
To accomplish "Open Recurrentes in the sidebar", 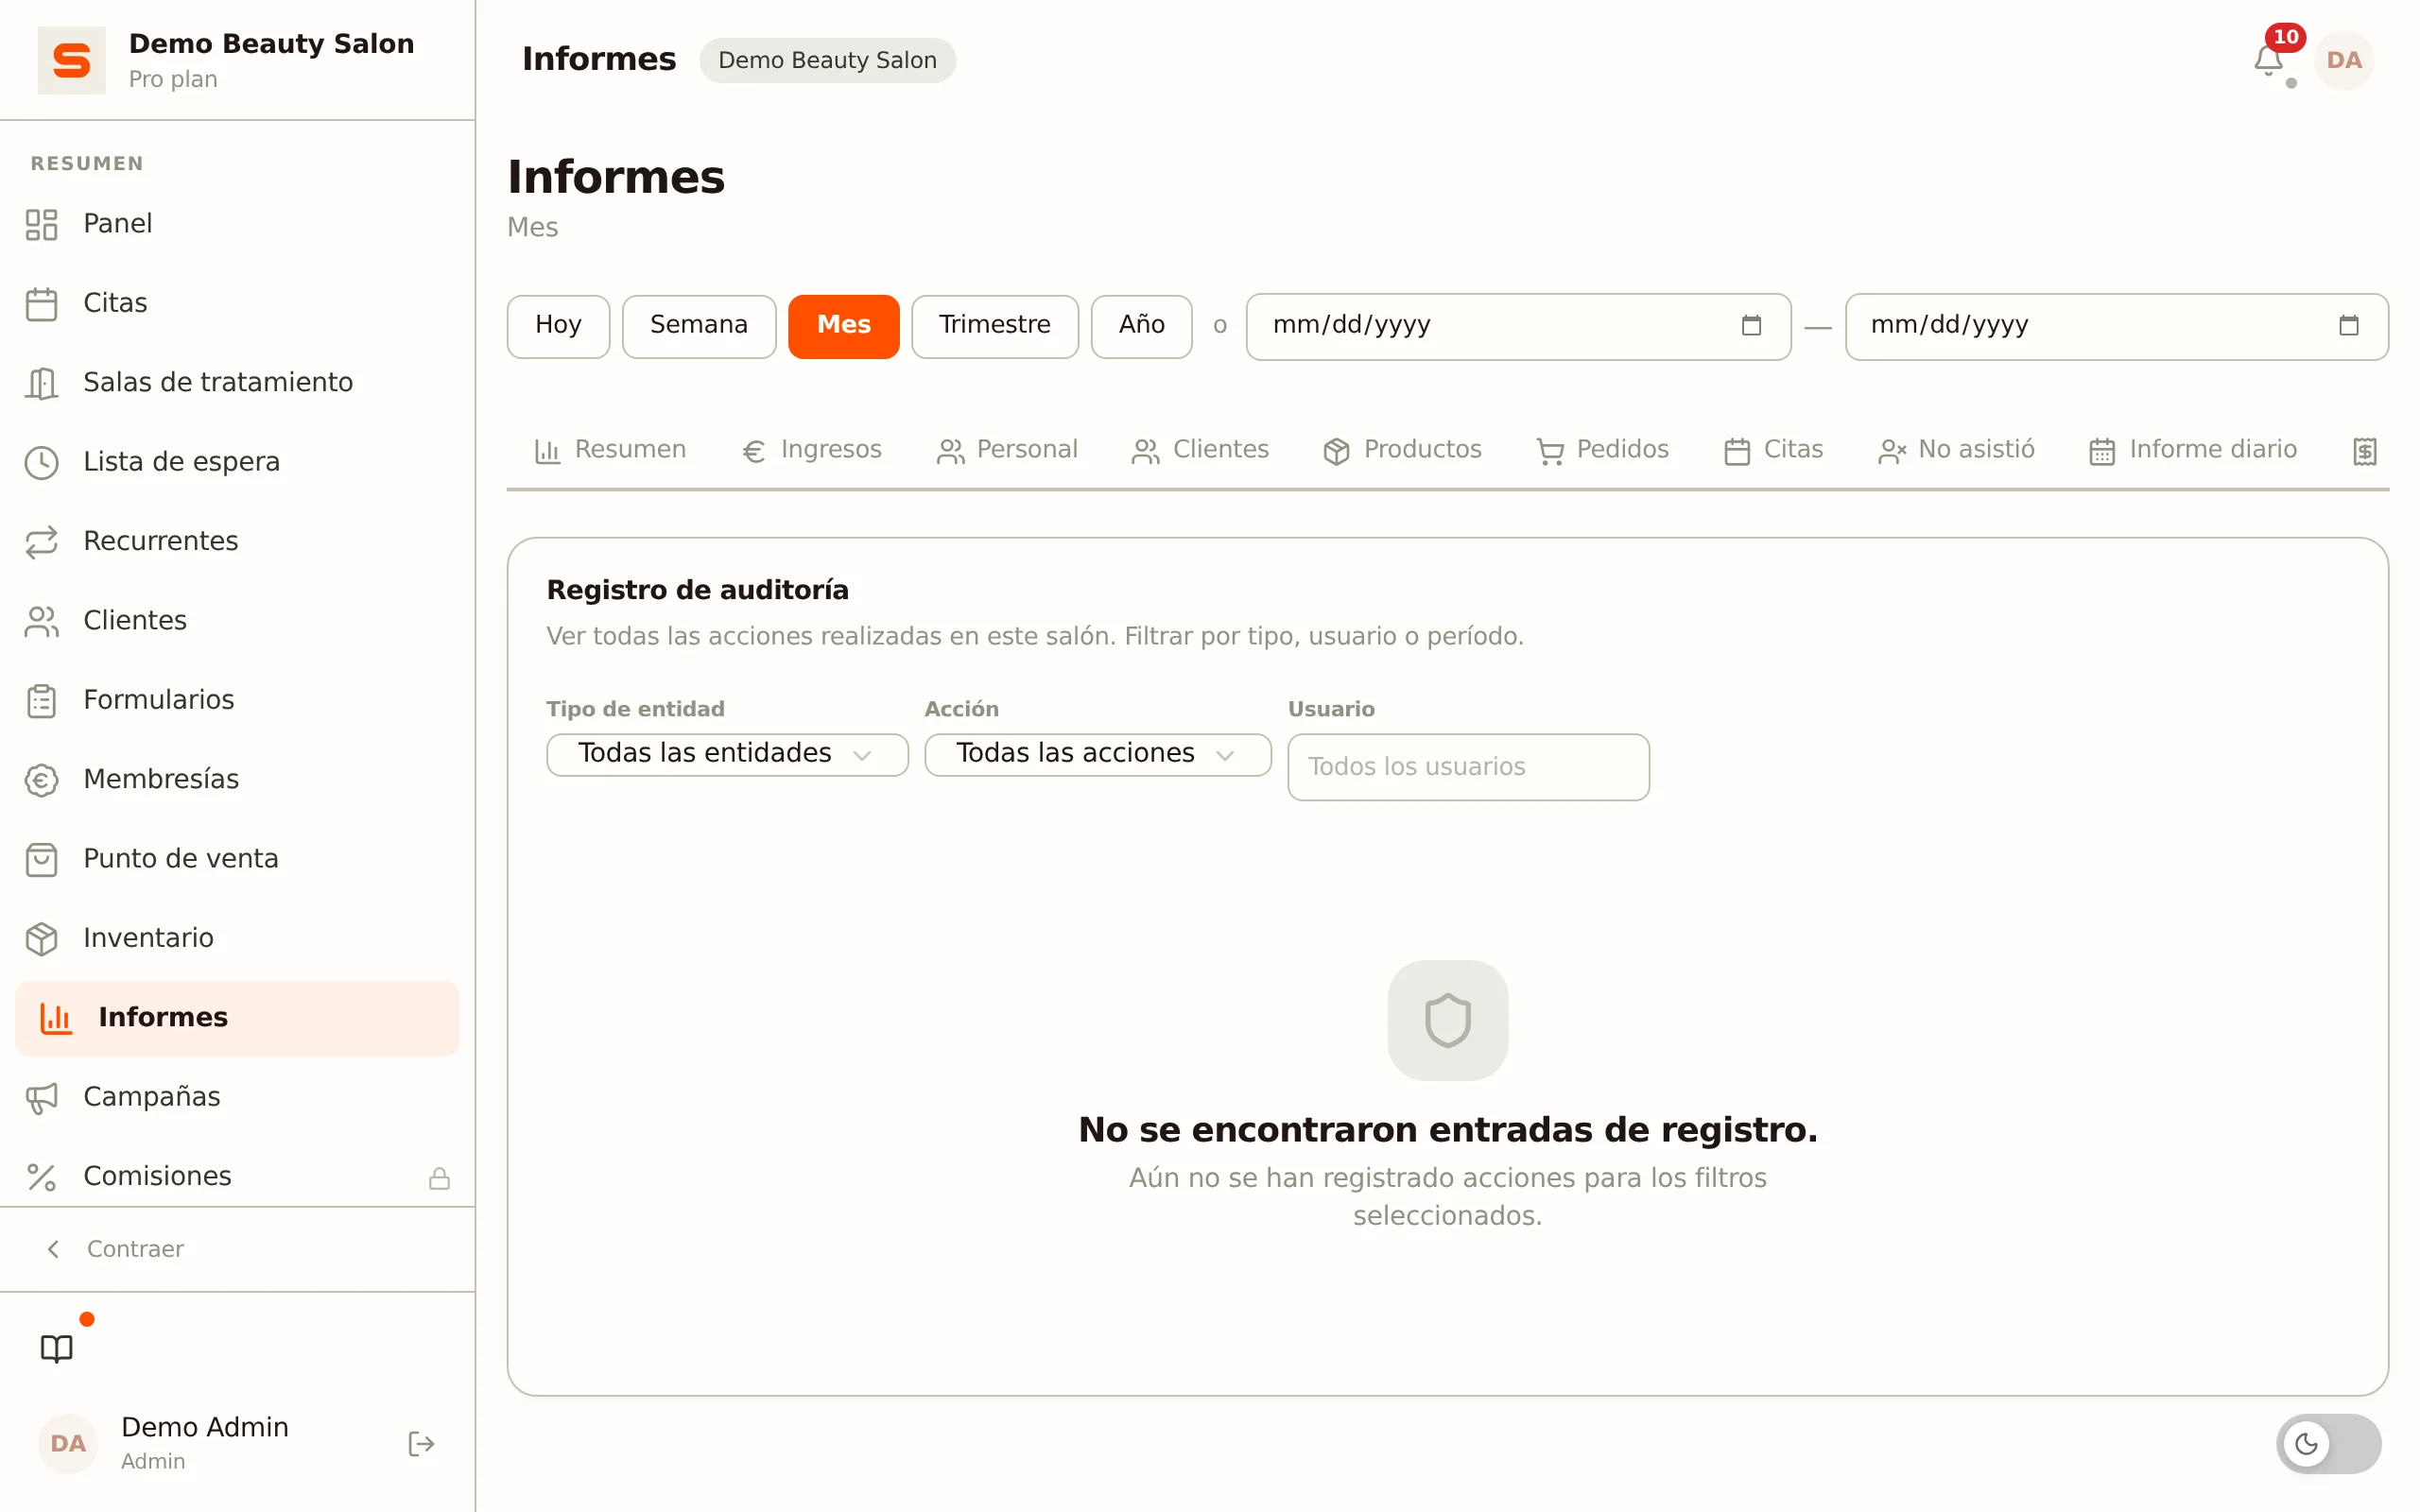I will 237,541.
